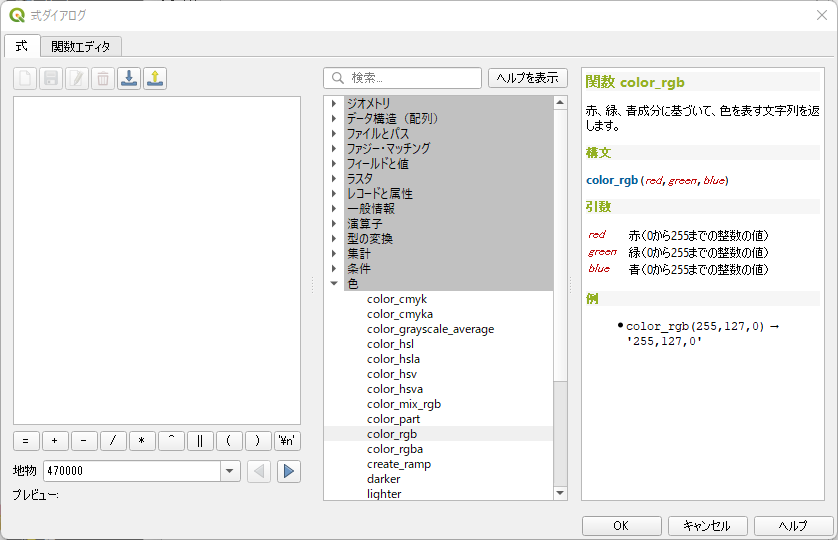This screenshot has width=838, height=540.
Task: Click the save expression floppy icon
Action: pyautogui.click(x=51, y=78)
